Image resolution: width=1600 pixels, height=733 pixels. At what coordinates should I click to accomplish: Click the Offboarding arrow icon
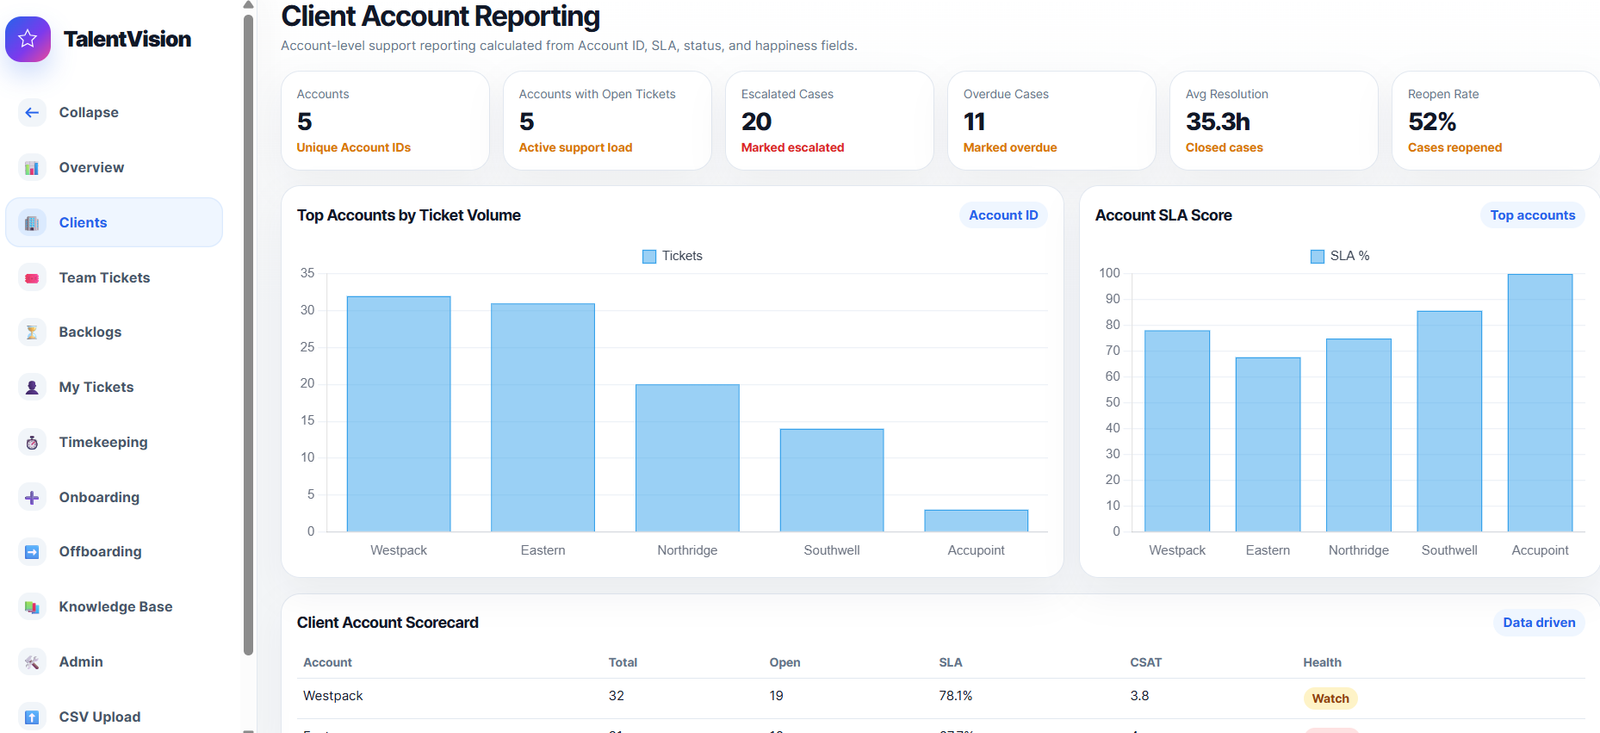coord(32,551)
